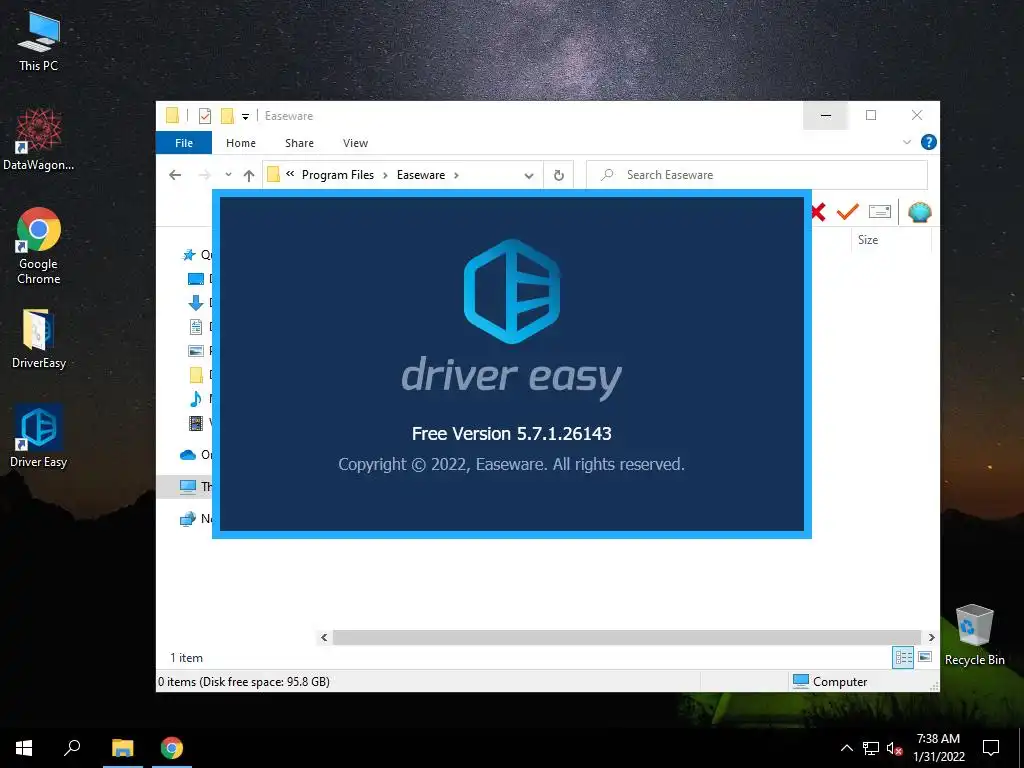The width and height of the screenshot is (1024, 768).
Task: Select OneDrive cloud icon in navigation pane
Action: coord(188,455)
